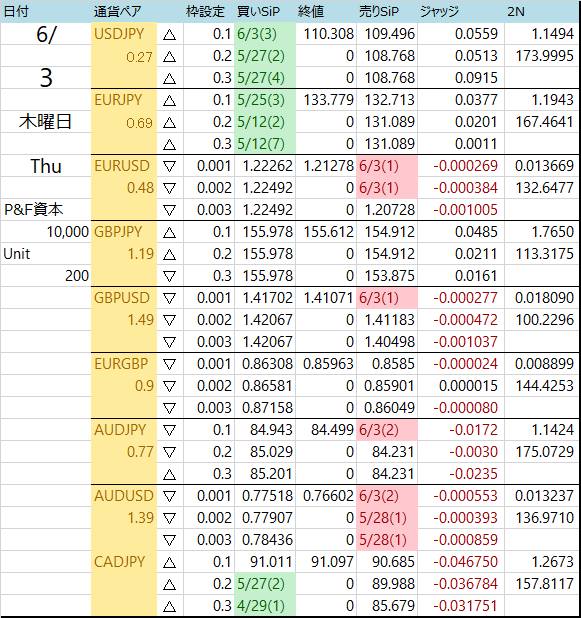Click the capital value 10,000
The width and height of the screenshot is (581, 618).
click(x=68, y=232)
